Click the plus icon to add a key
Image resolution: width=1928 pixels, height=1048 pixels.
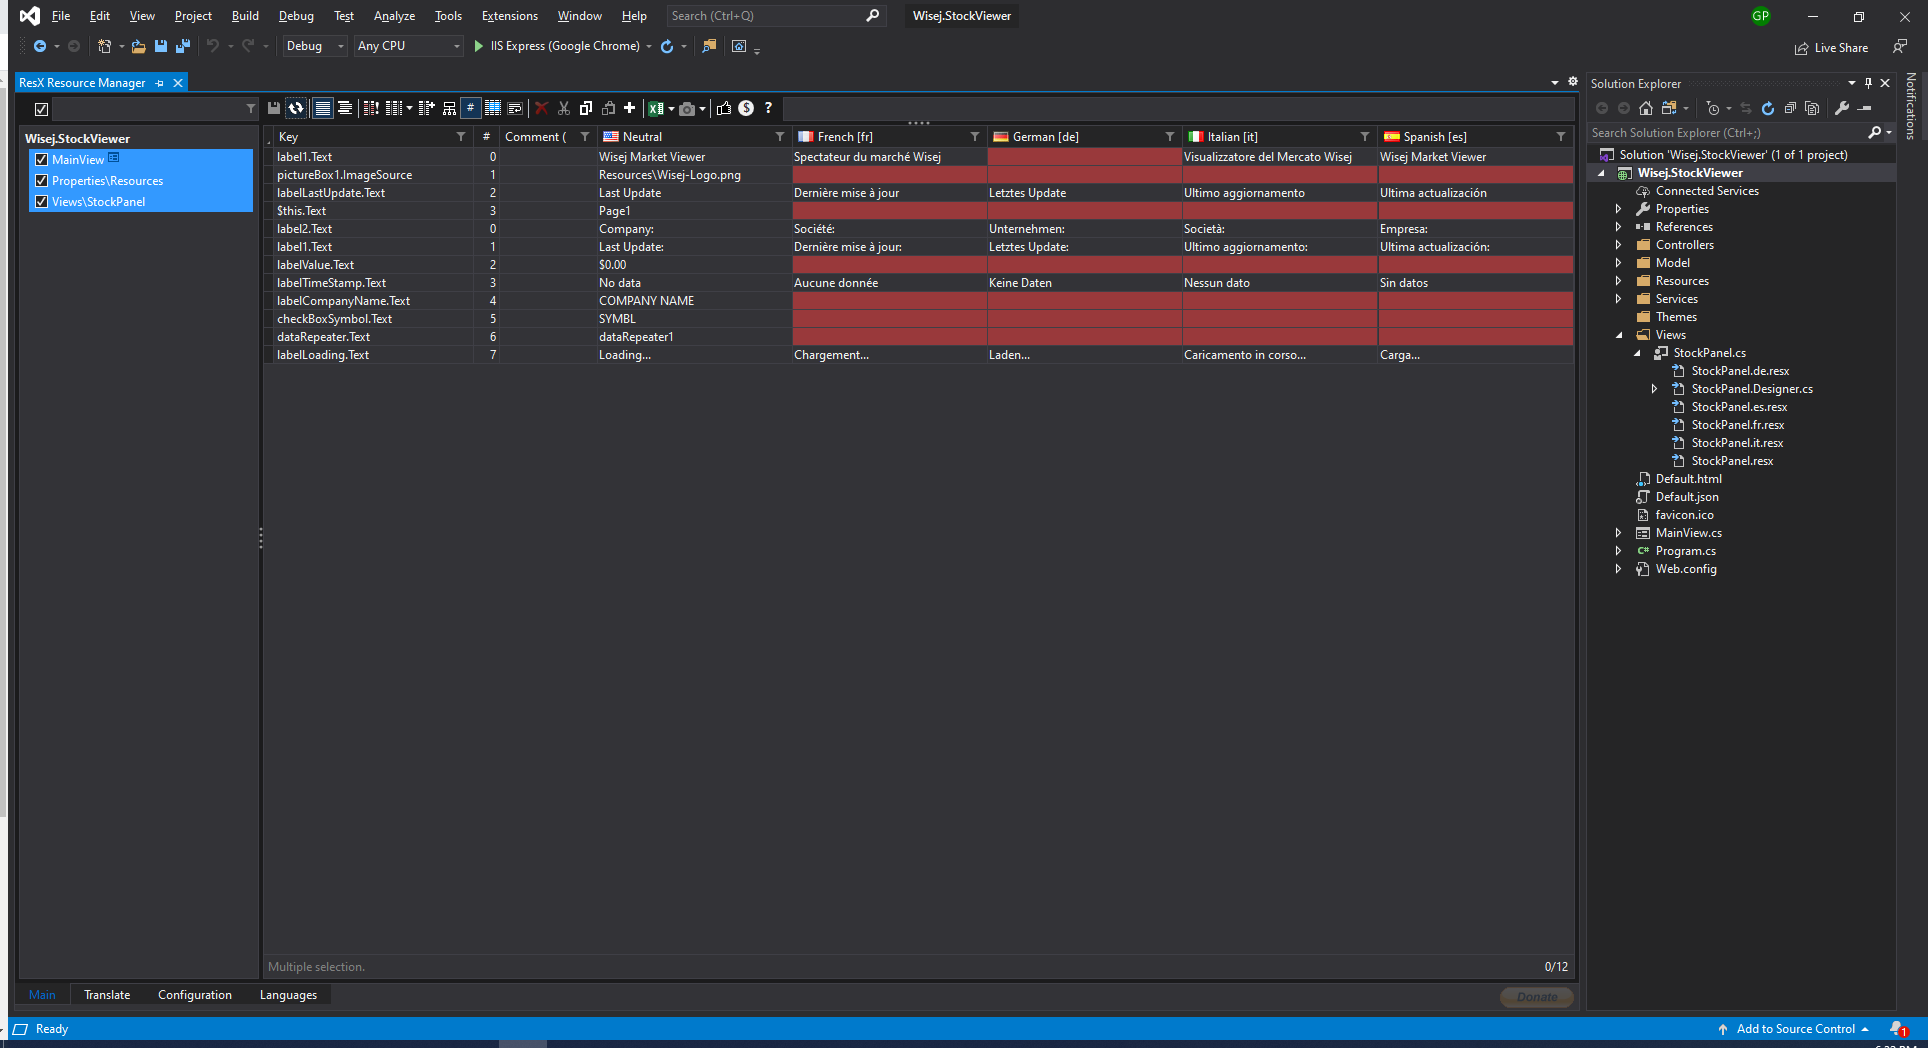point(629,108)
